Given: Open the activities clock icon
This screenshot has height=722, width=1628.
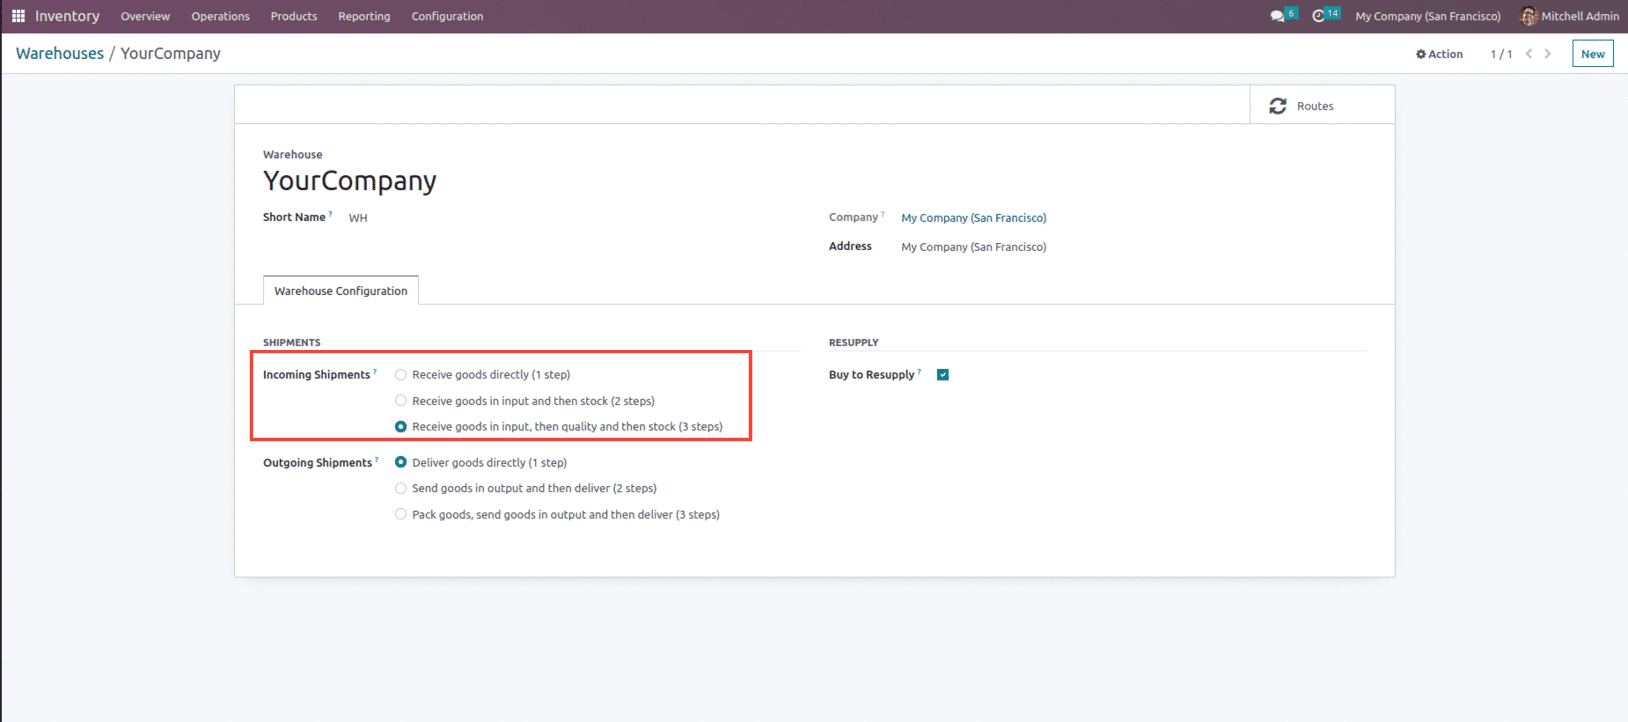Looking at the screenshot, I should click(1318, 16).
